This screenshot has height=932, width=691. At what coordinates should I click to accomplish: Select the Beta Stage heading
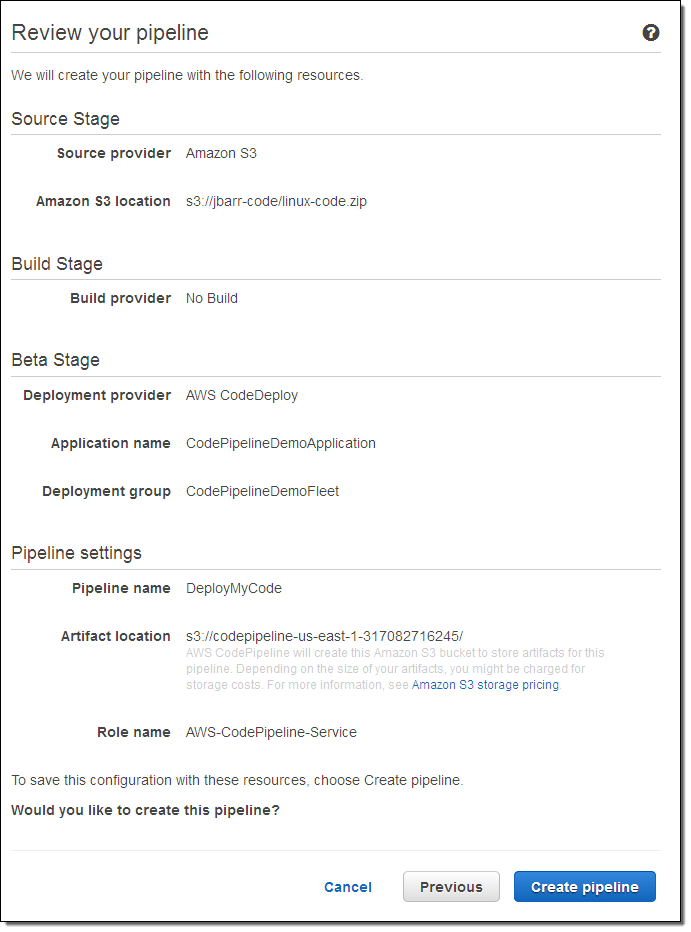(55, 360)
